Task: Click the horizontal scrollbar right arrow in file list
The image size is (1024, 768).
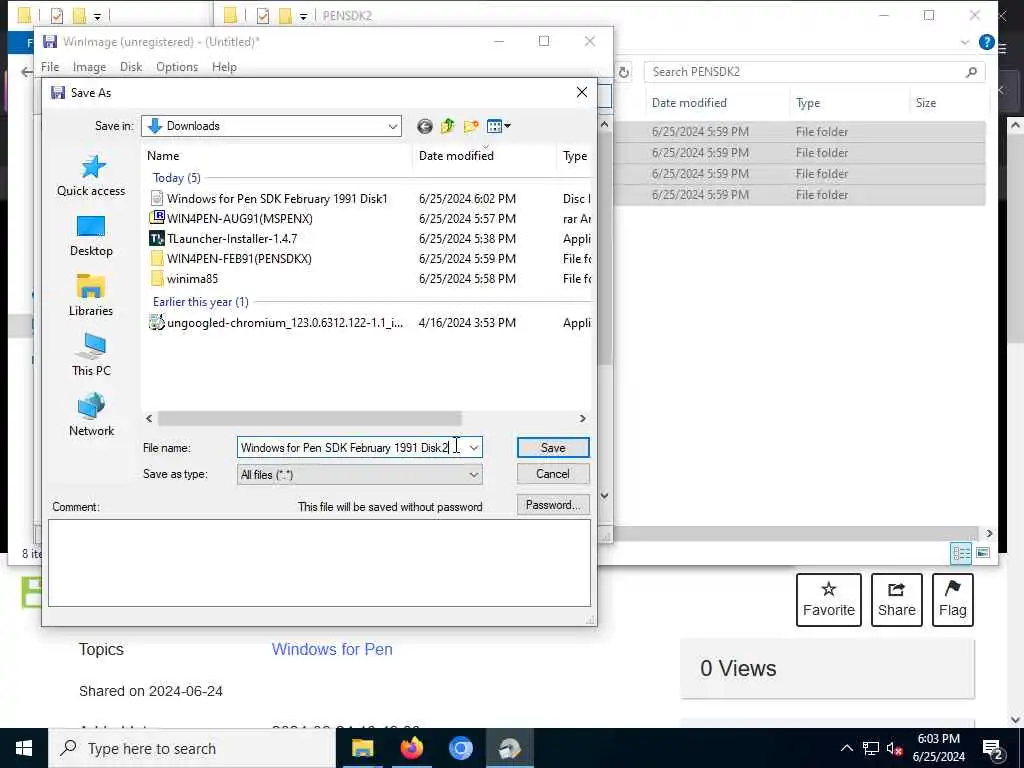Action: point(583,419)
